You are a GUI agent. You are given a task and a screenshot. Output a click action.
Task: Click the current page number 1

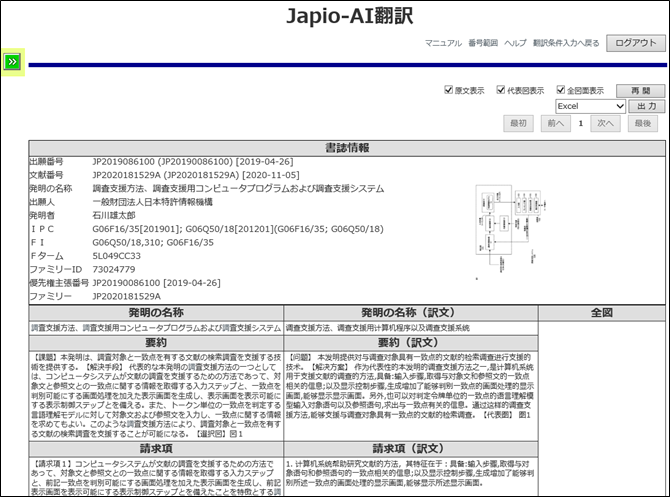(581, 123)
